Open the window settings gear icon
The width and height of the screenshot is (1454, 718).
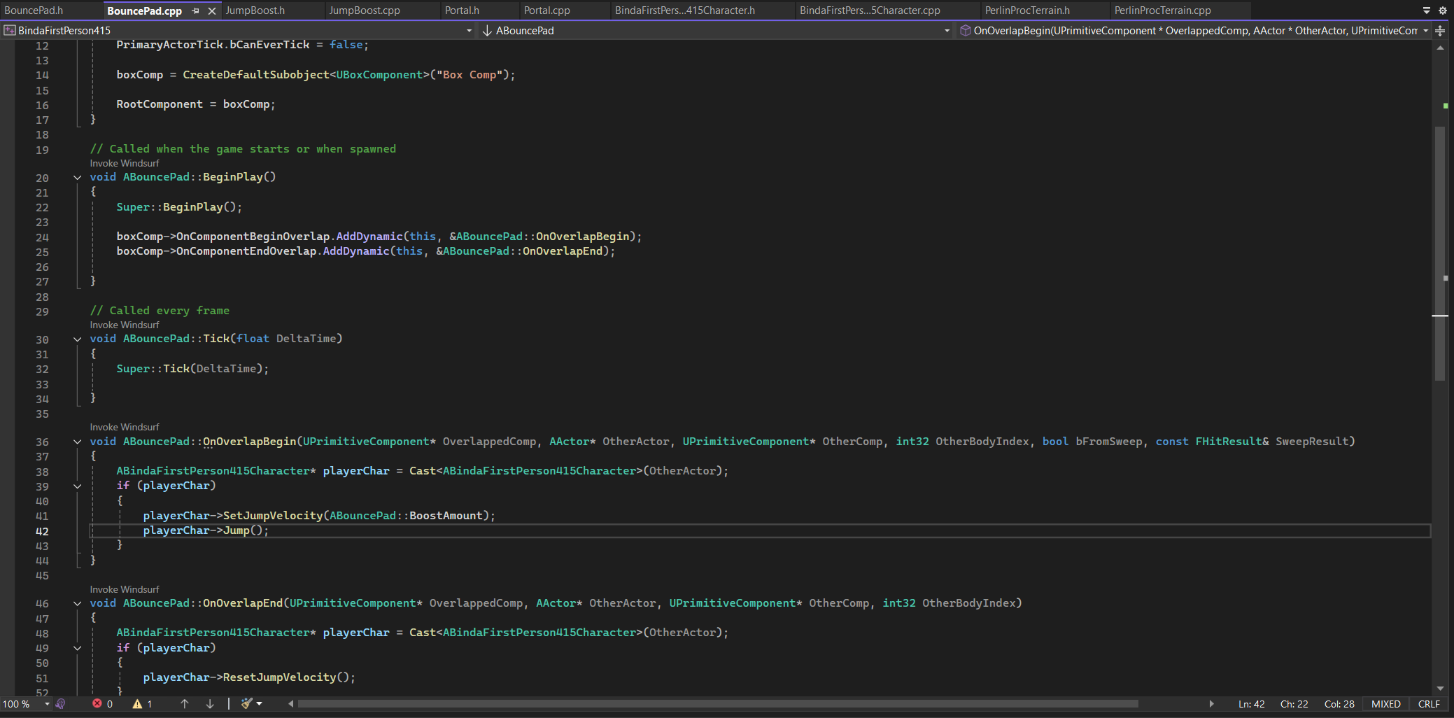click(1443, 10)
